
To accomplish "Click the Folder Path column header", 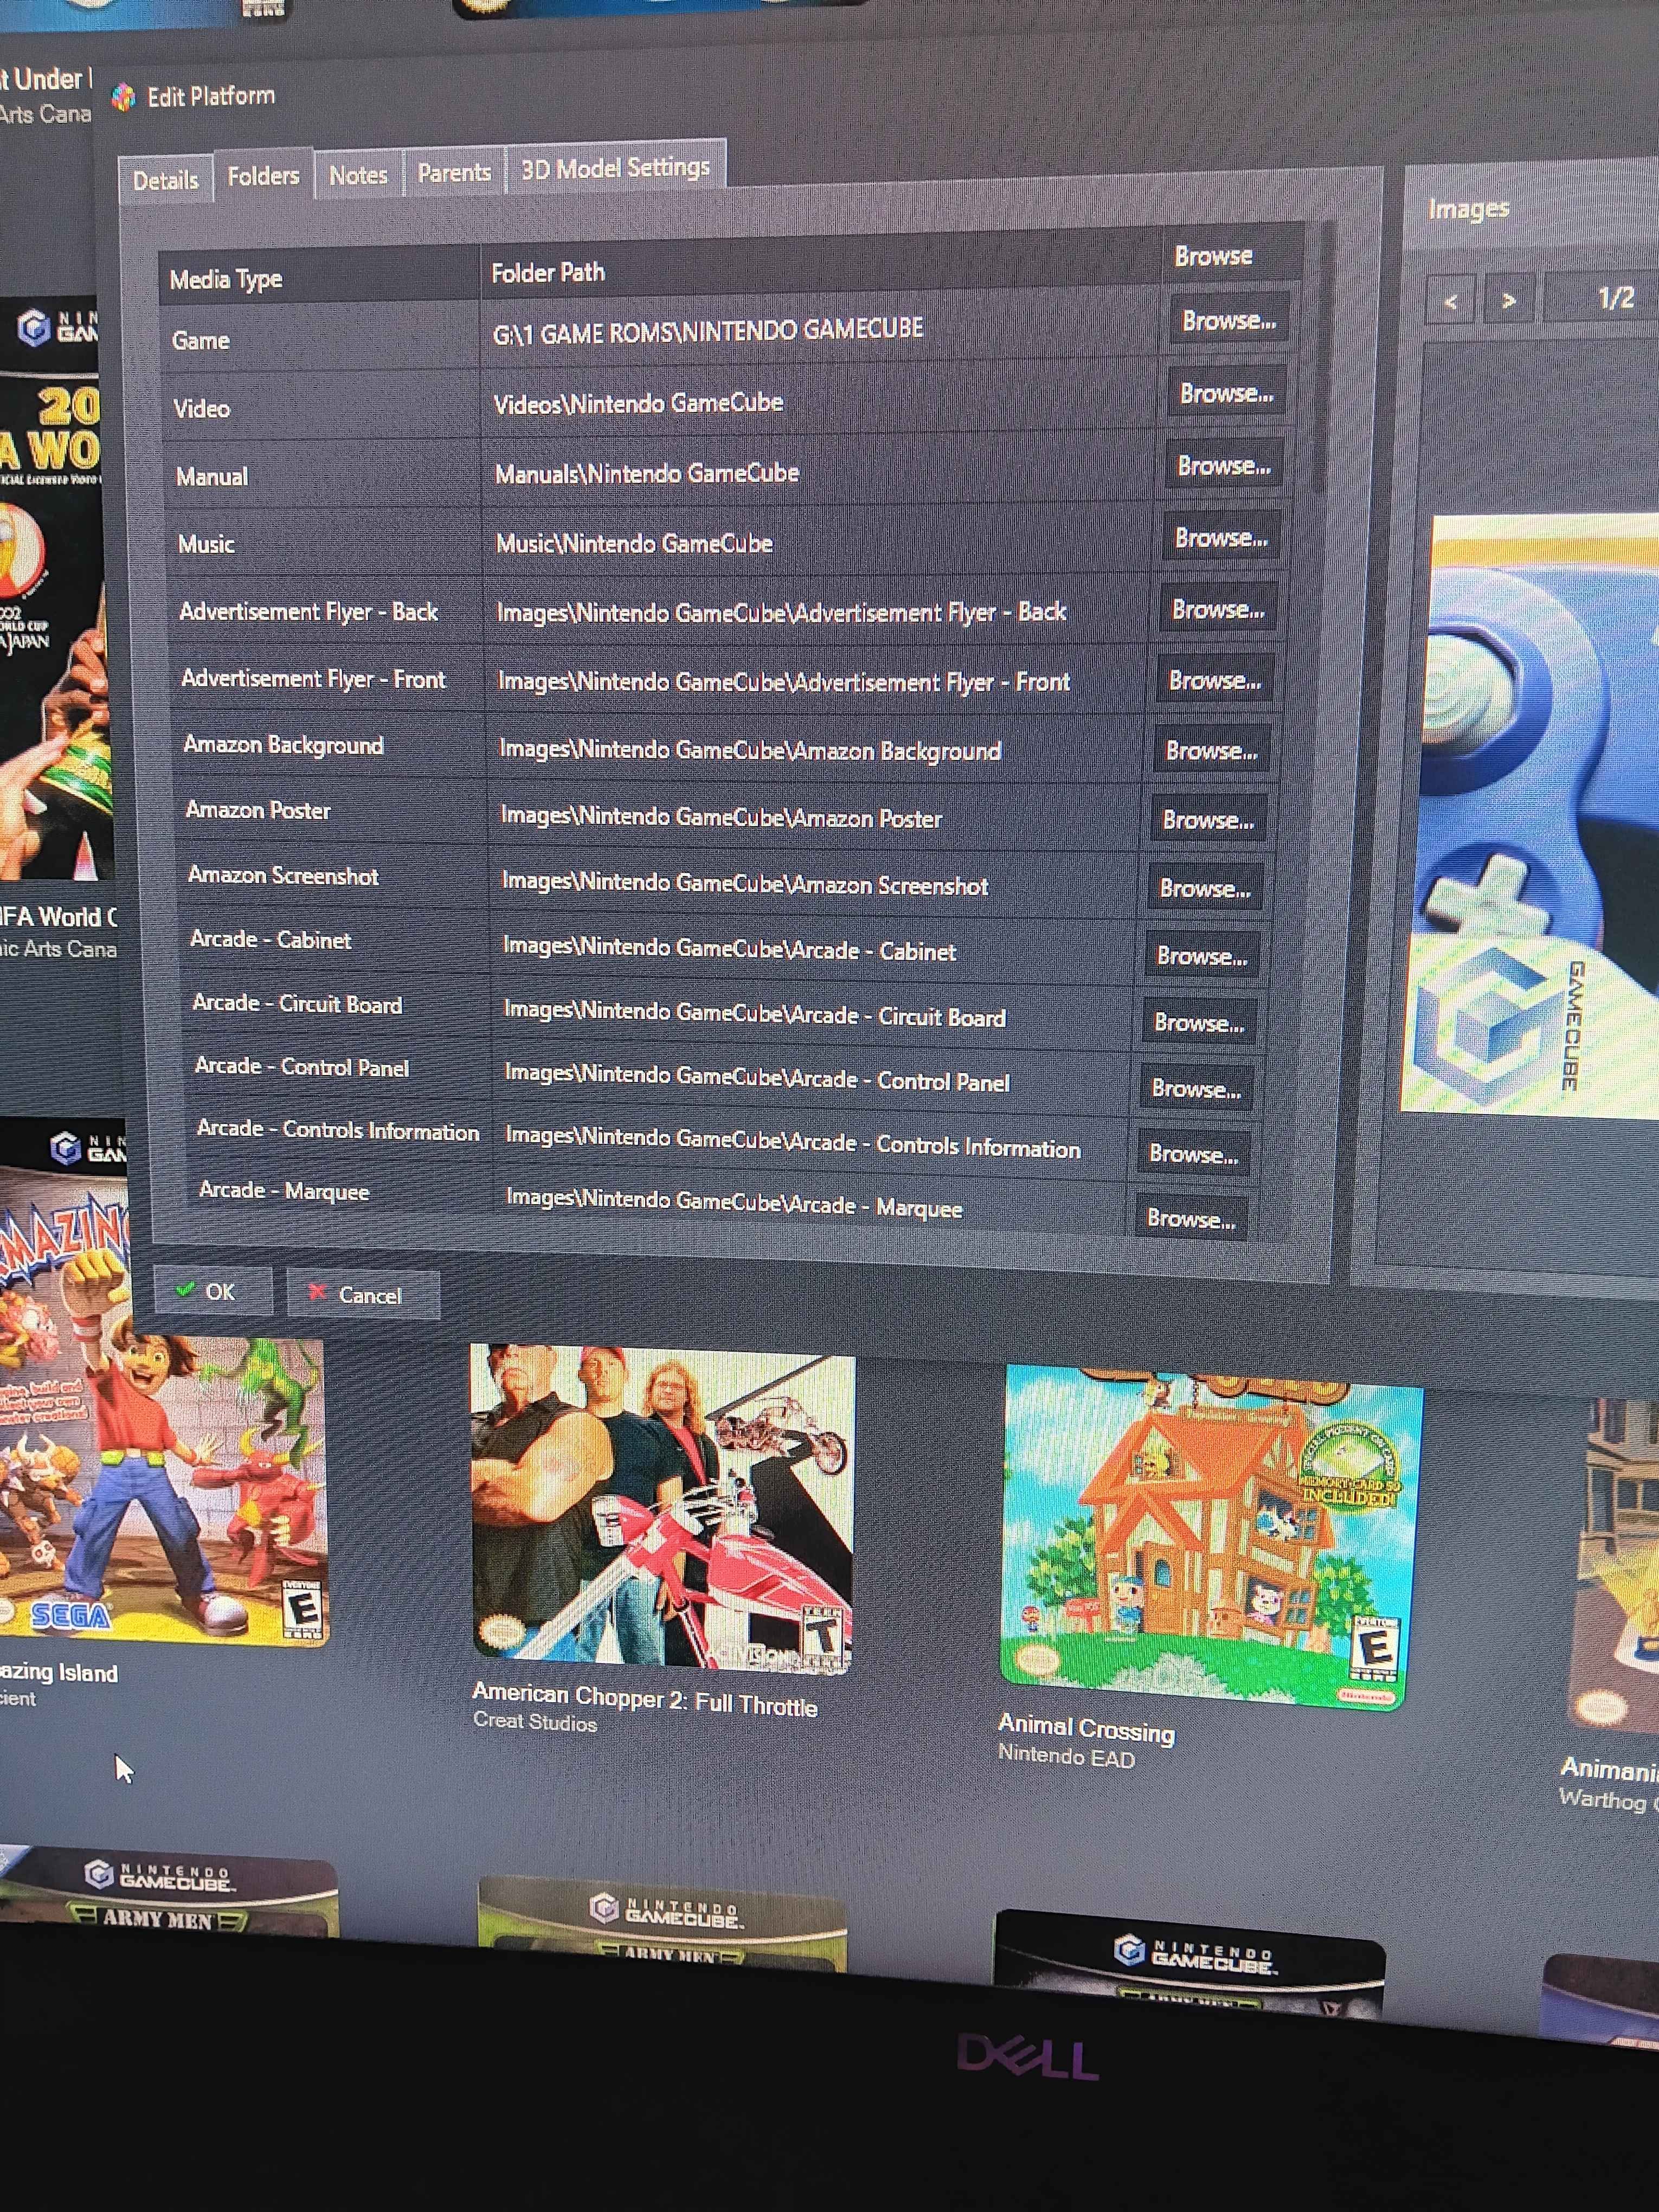I will pyautogui.click(x=820, y=268).
